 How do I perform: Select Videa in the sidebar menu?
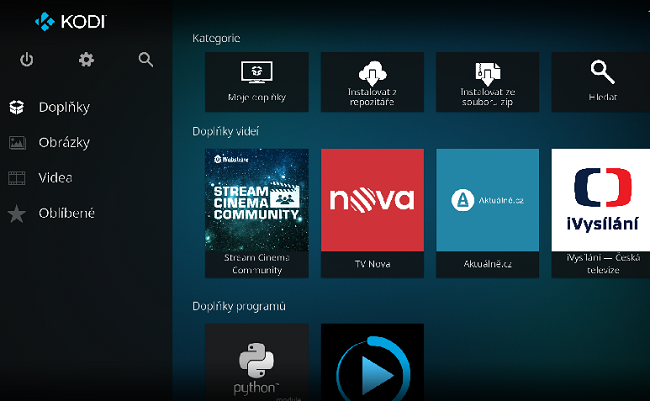pos(55,178)
